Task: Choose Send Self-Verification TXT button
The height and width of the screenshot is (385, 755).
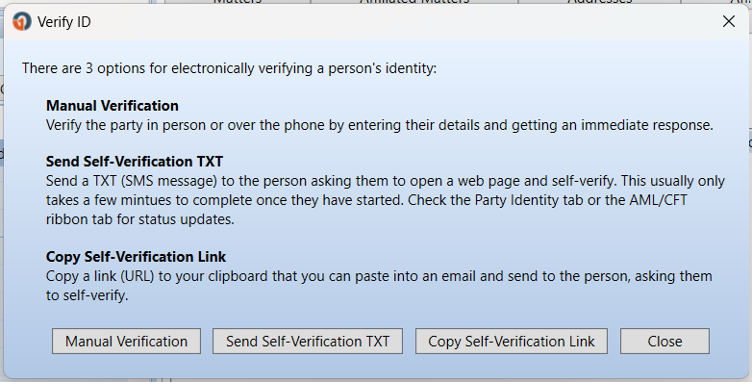Action: 308,341
